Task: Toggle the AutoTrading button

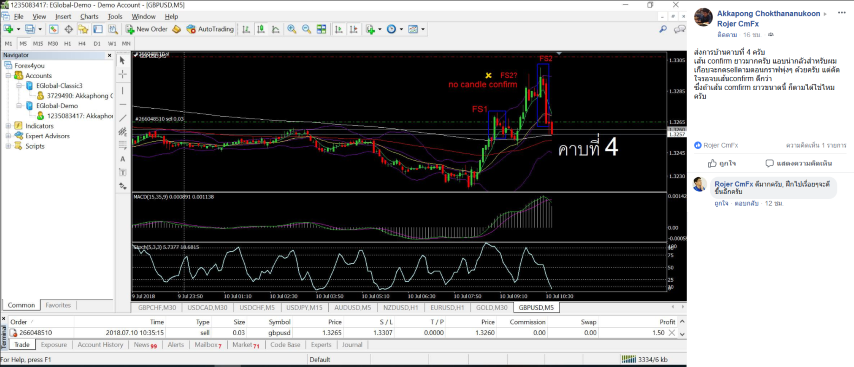Action: click(210, 29)
